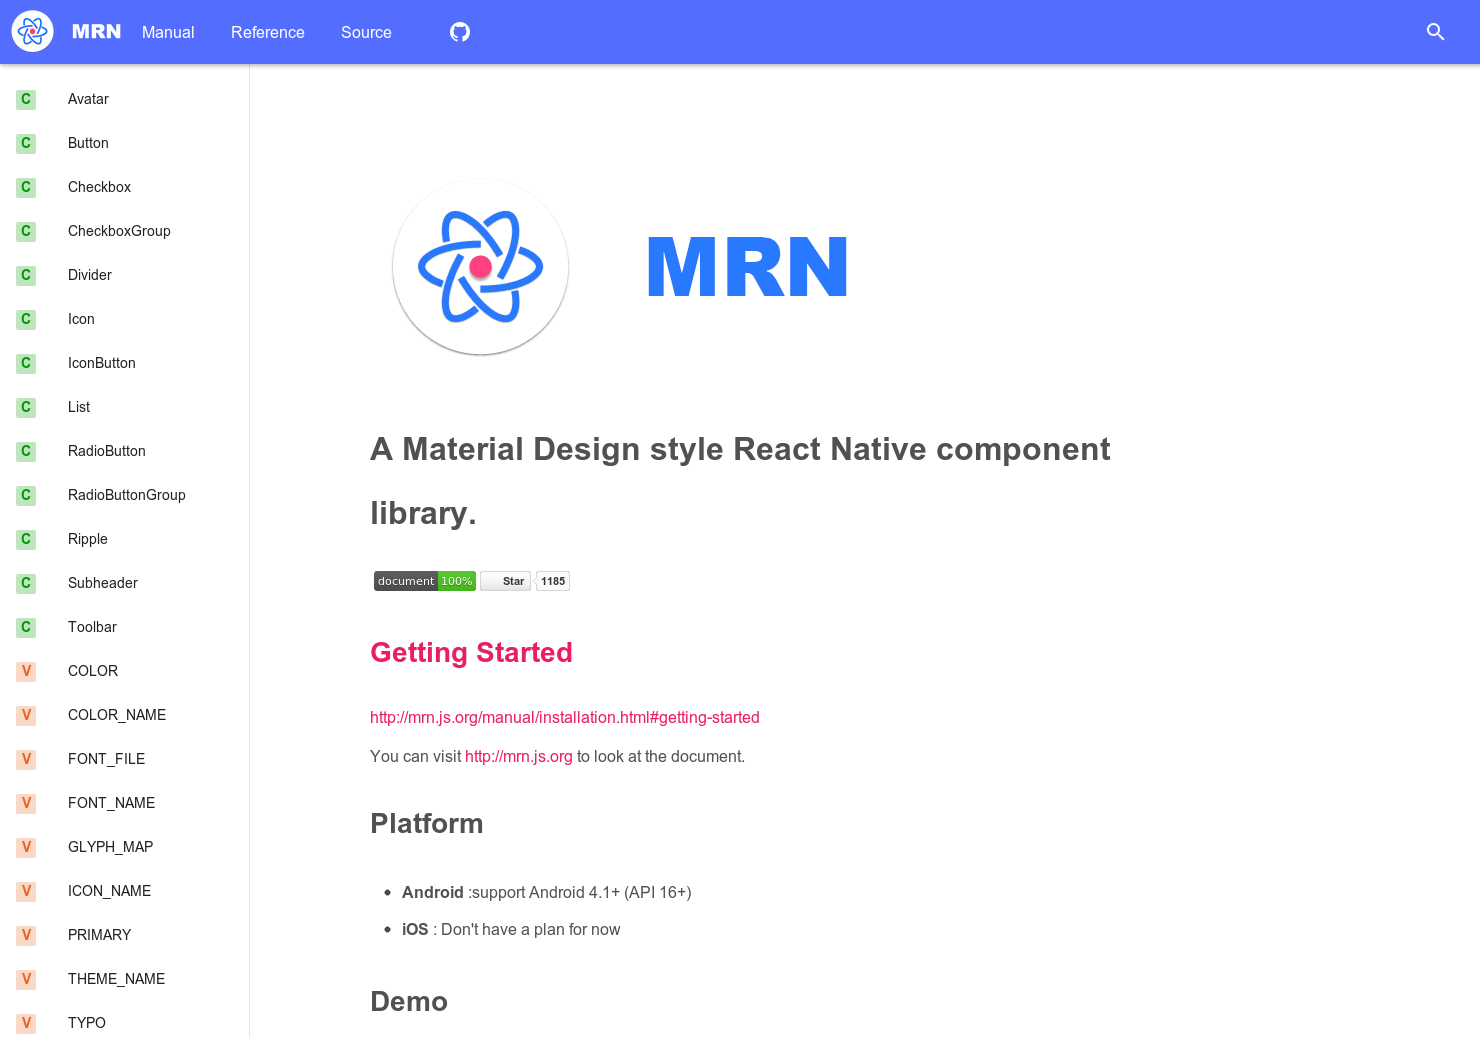Click the class badge next to Avatar
This screenshot has width=1480, height=1037.
click(x=26, y=99)
